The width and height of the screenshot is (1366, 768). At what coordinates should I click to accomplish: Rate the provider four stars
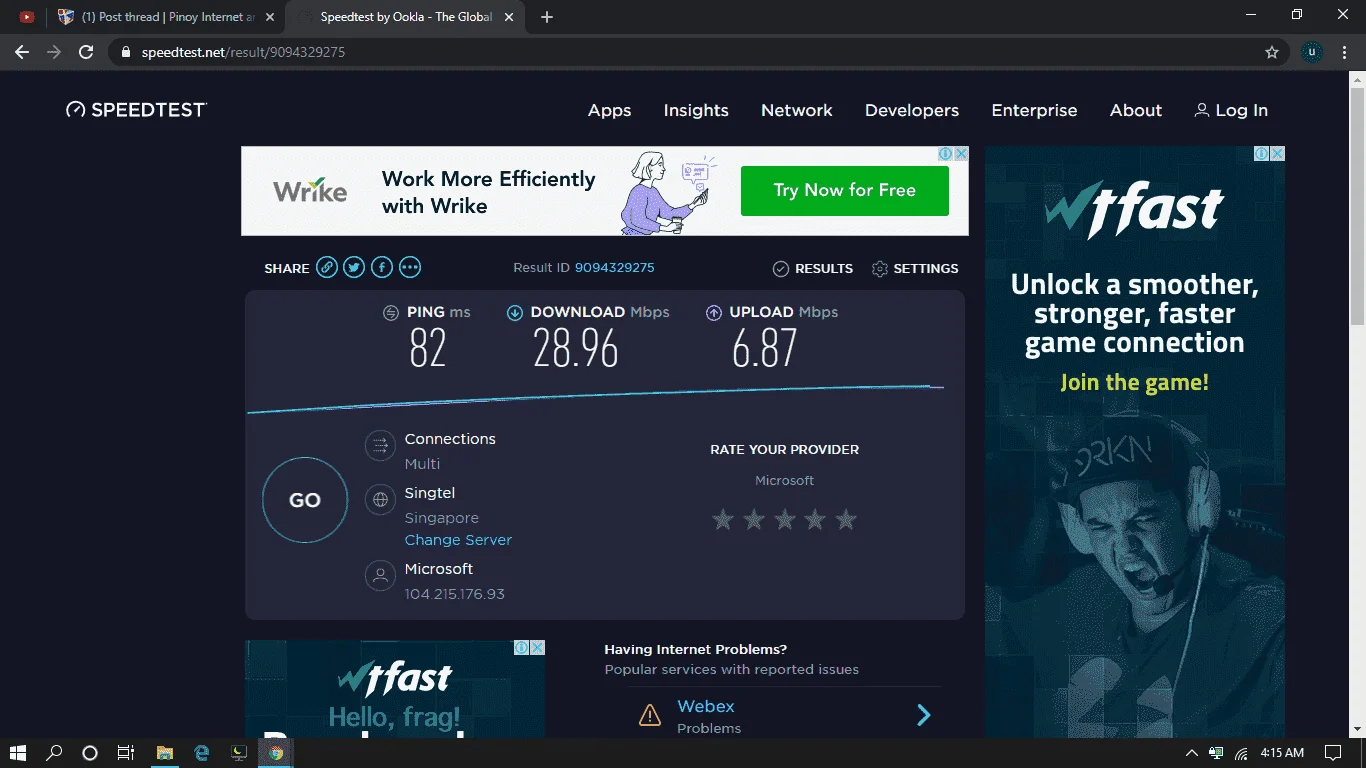tap(815, 519)
